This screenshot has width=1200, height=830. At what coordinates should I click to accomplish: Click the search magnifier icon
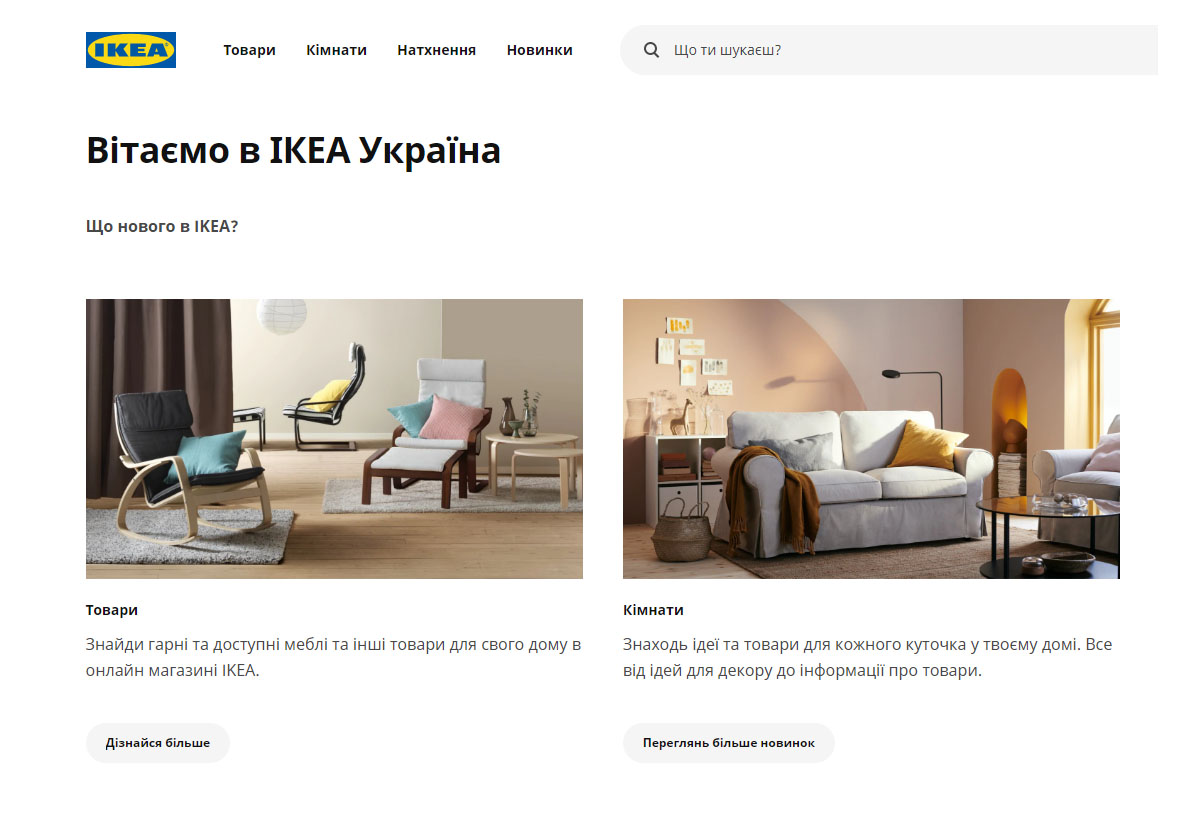[652, 50]
